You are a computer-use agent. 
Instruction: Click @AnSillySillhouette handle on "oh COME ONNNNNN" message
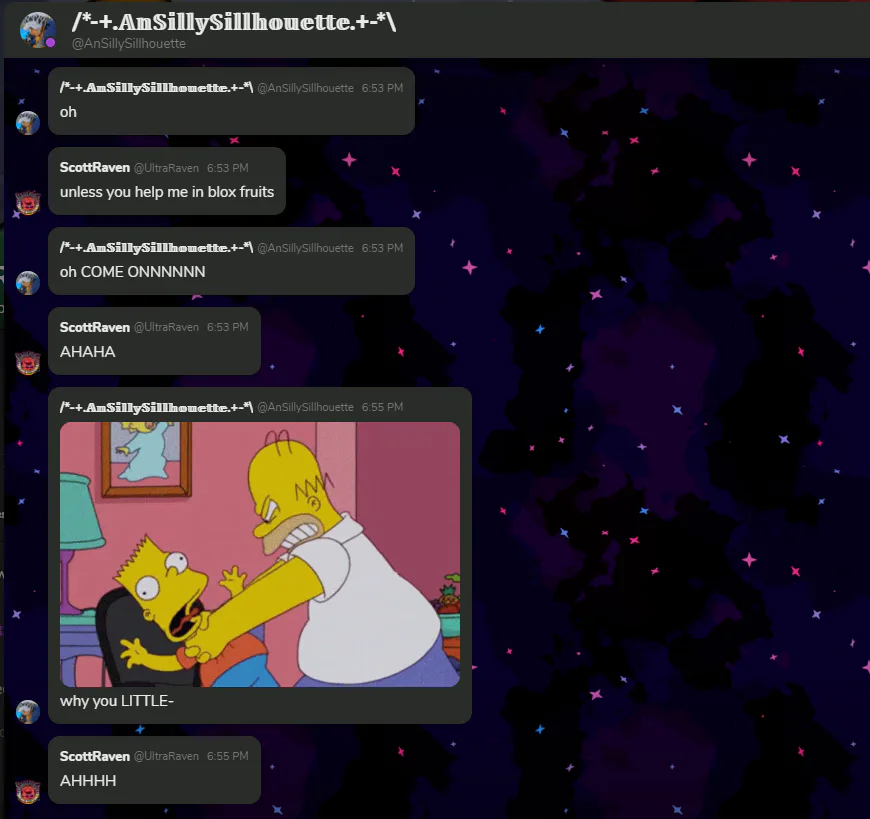pos(306,248)
